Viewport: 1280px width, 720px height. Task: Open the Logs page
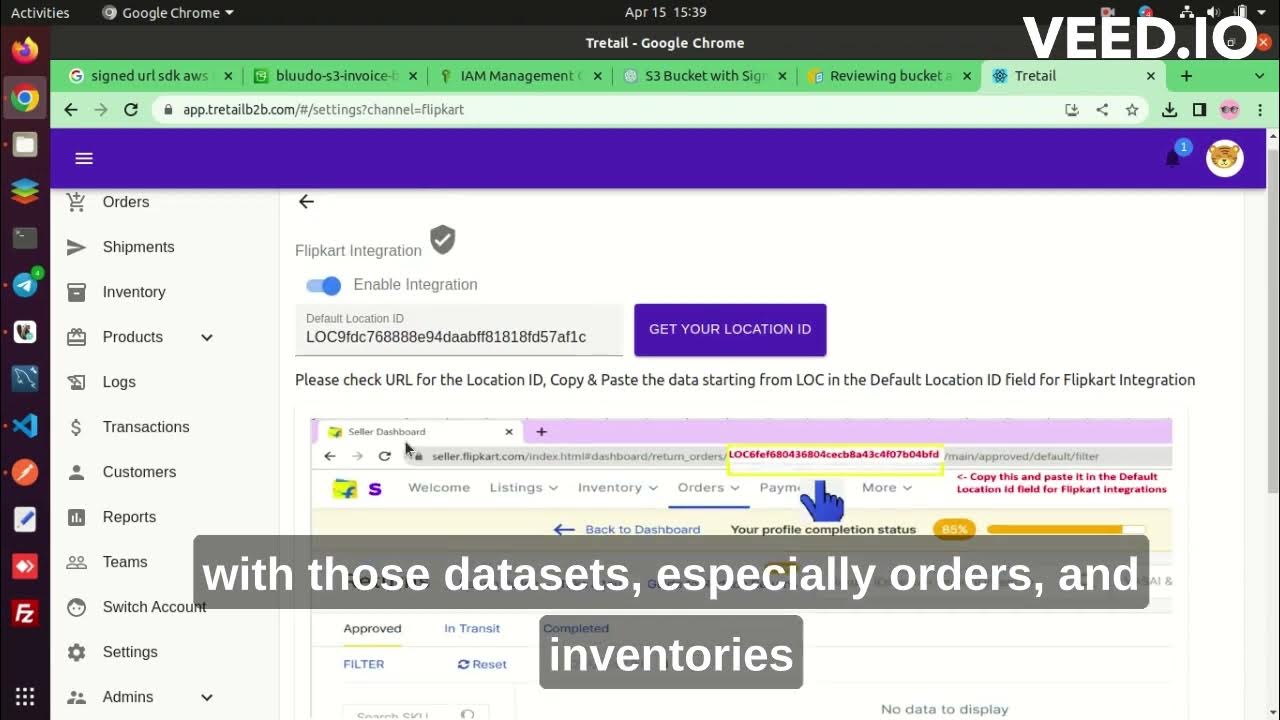[x=119, y=382]
